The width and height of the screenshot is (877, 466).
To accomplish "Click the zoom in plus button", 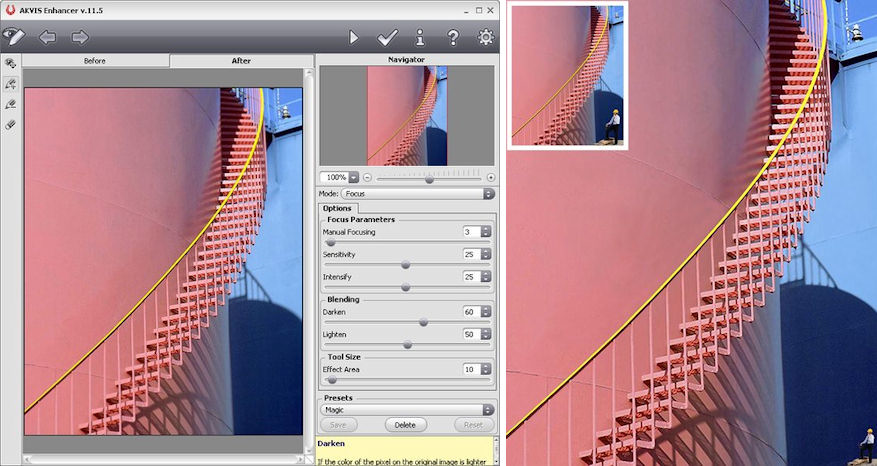I will [490, 177].
